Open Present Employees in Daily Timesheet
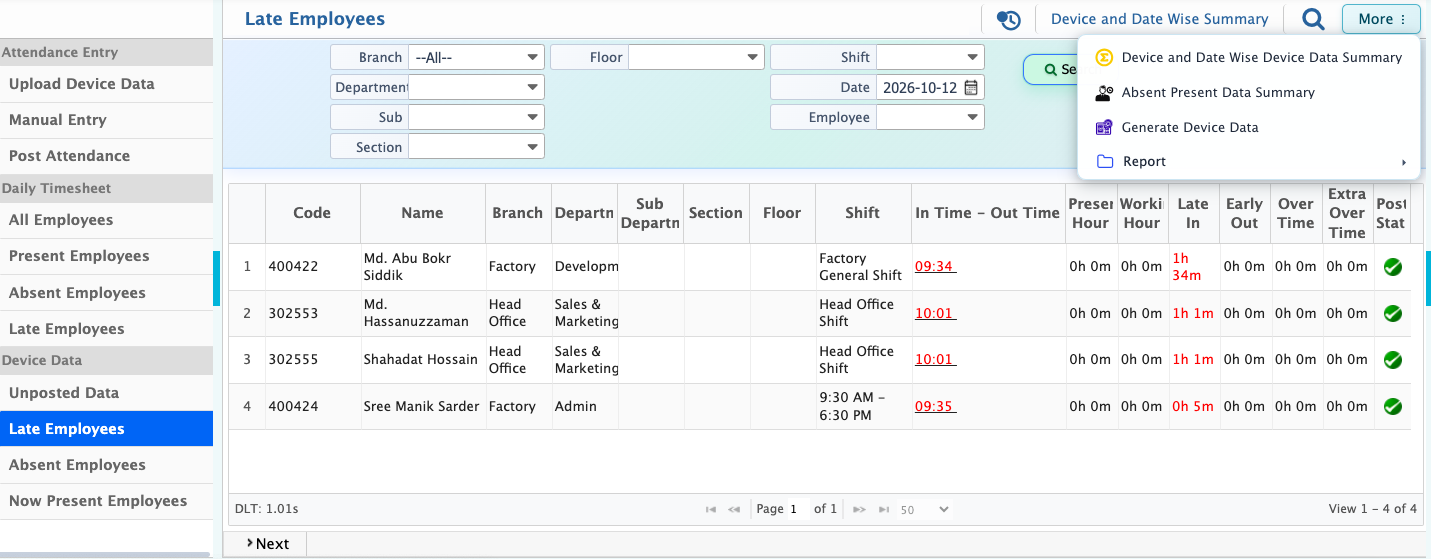This screenshot has width=1431, height=559. (106, 256)
